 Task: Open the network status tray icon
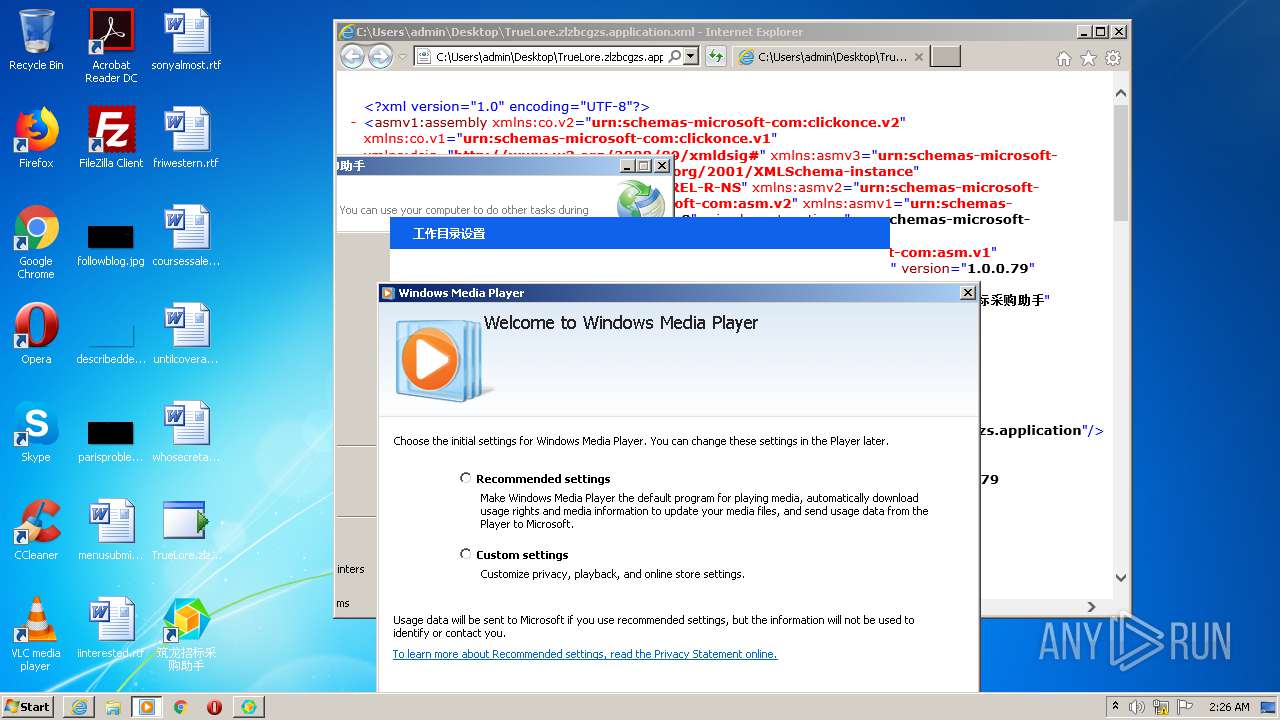point(1161,707)
